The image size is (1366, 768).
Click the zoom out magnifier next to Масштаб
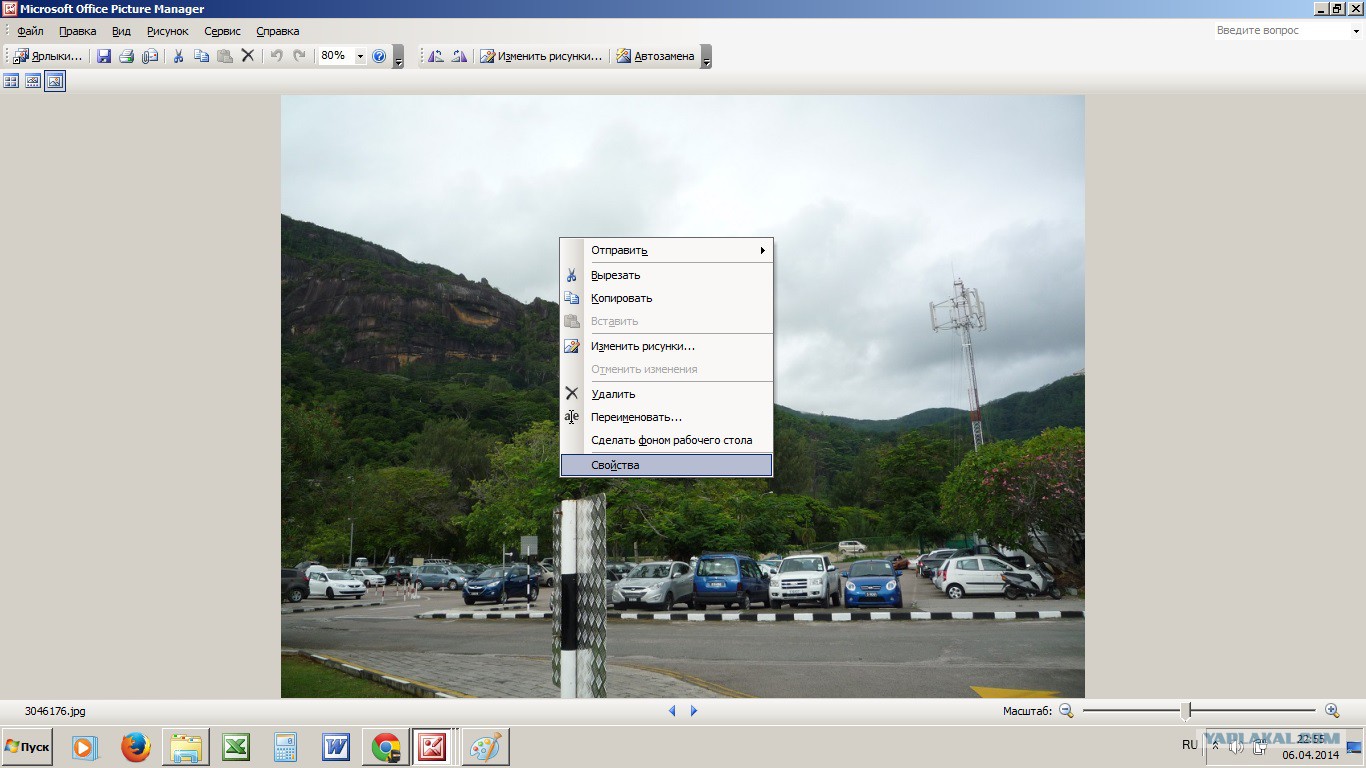coord(1066,710)
